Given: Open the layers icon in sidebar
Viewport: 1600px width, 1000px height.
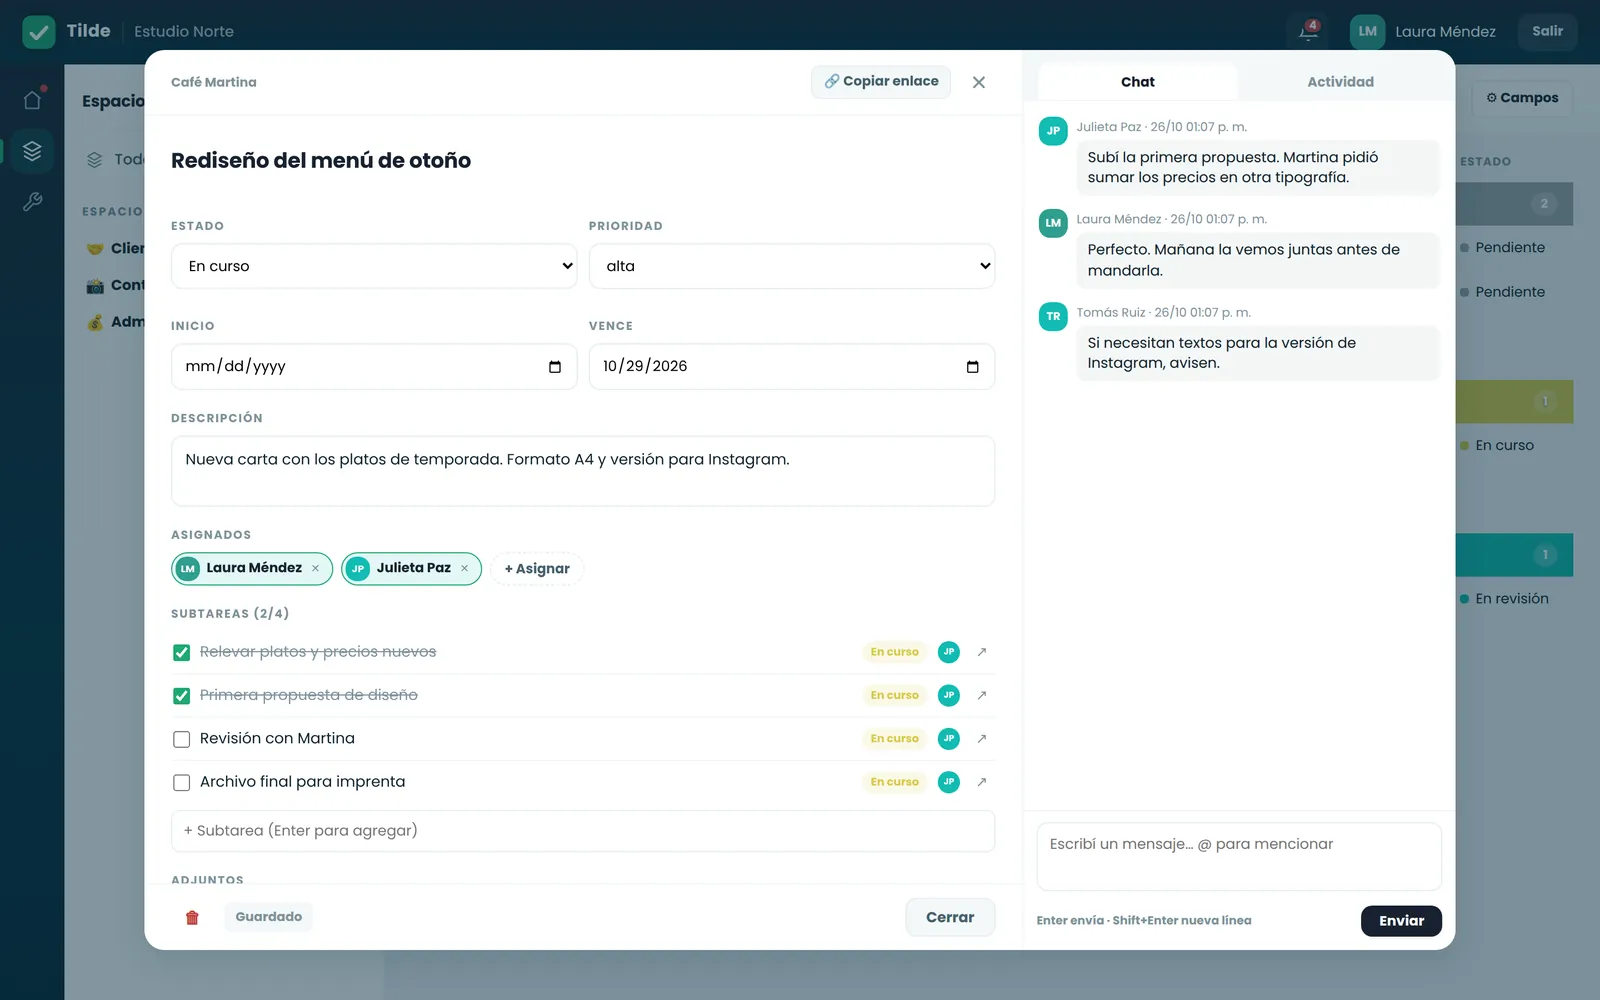Looking at the screenshot, I should [x=32, y=151].
